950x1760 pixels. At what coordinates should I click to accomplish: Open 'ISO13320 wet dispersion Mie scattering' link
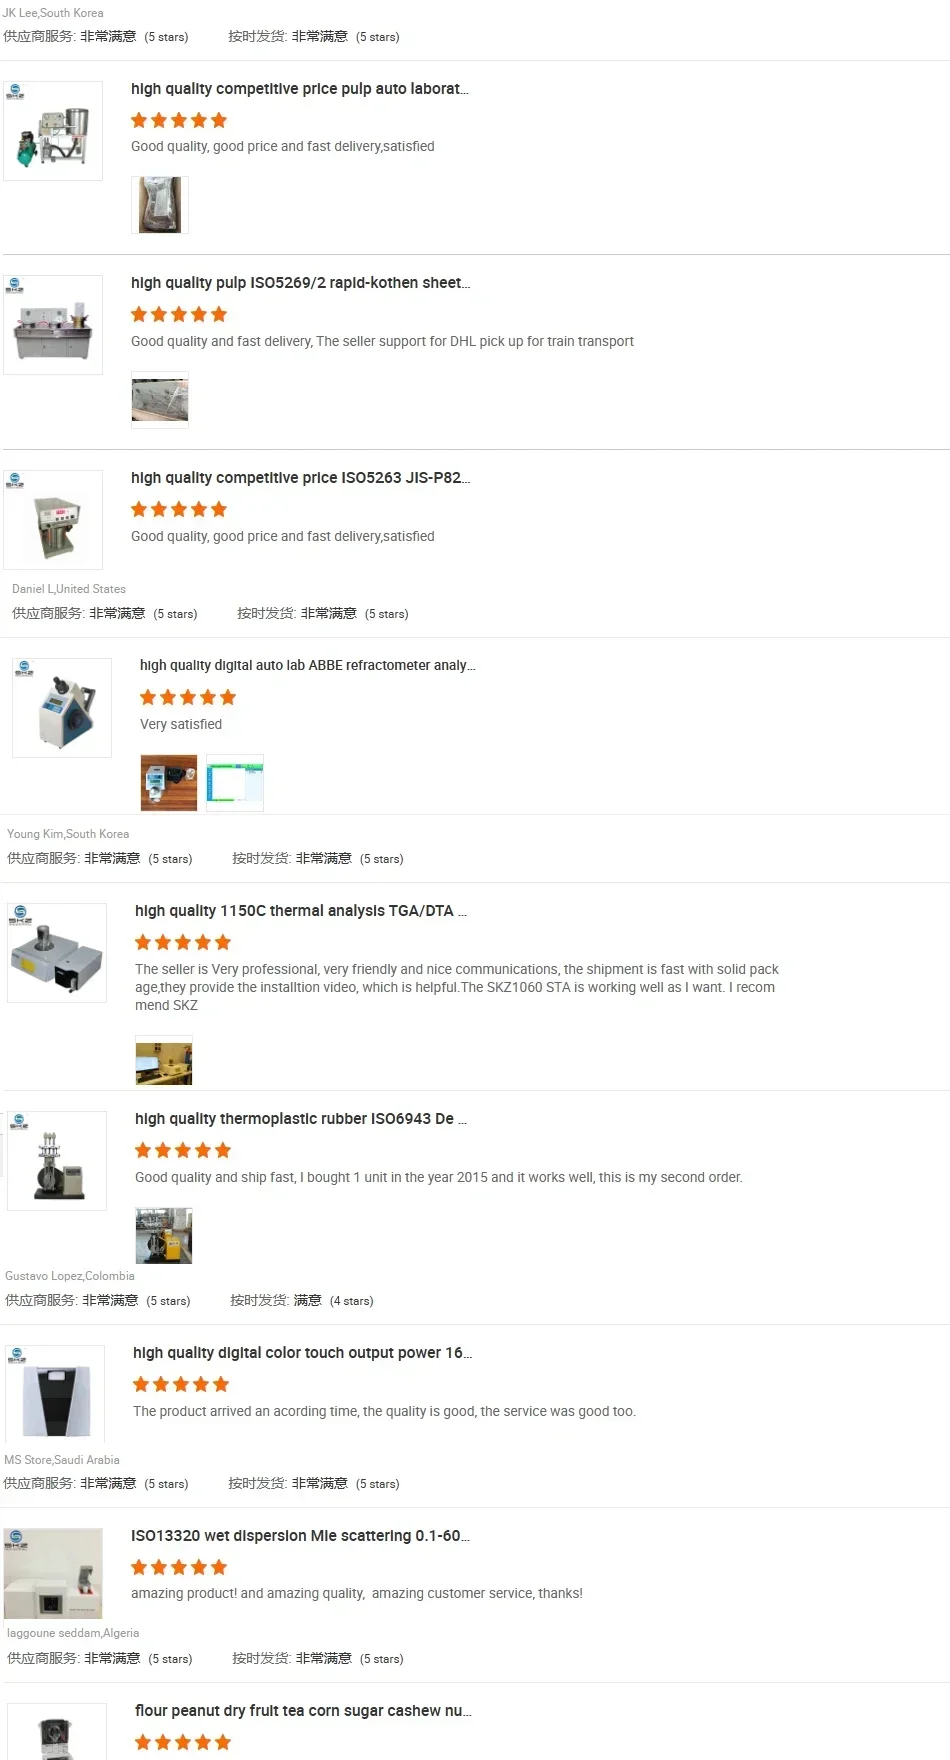coord(300,1536)
